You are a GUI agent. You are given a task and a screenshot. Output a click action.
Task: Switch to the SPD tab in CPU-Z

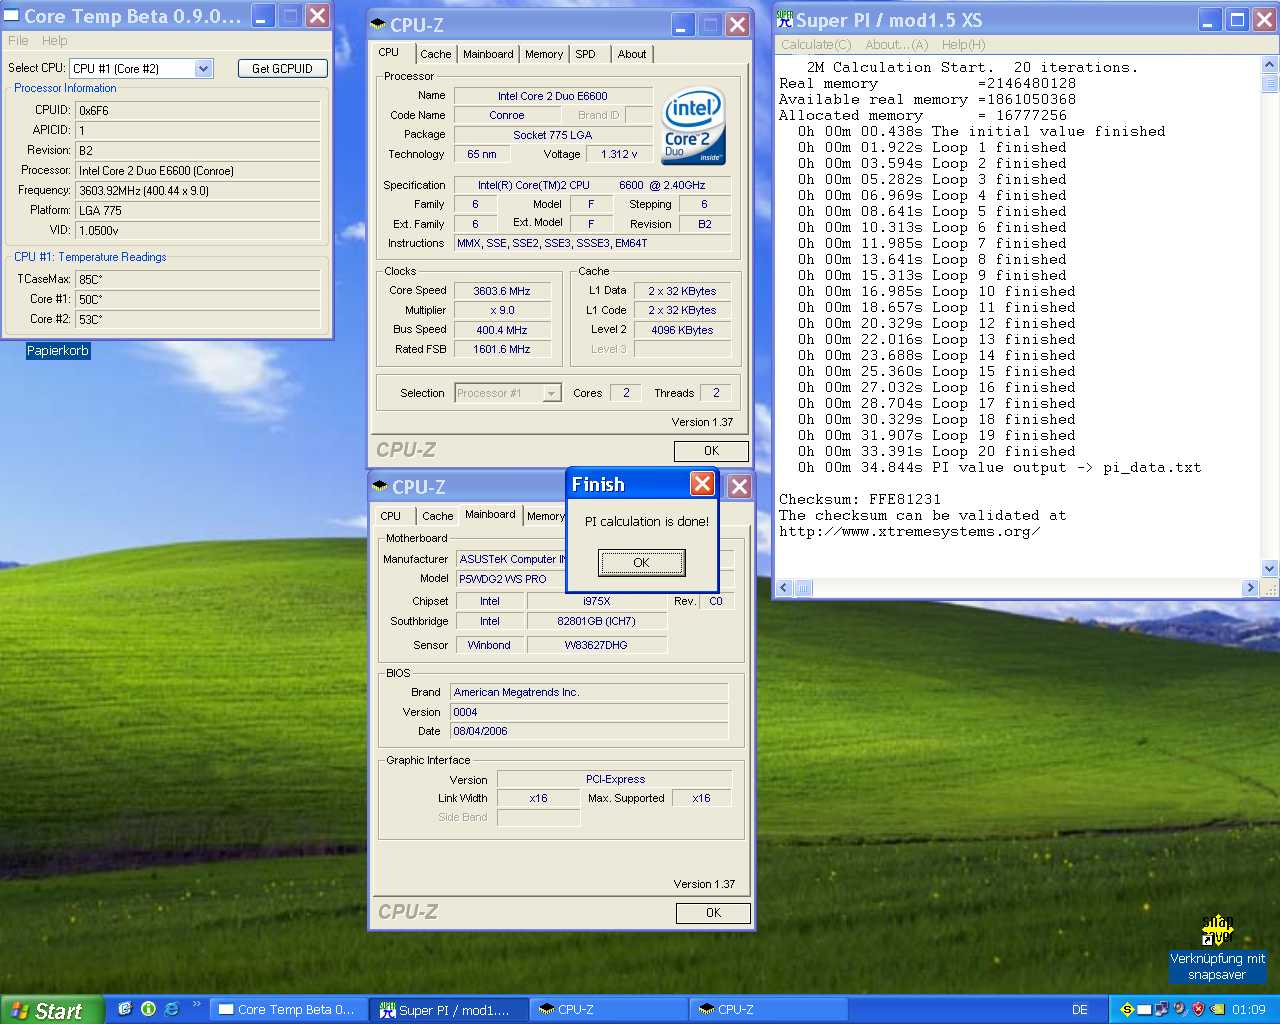coord(585,54)
